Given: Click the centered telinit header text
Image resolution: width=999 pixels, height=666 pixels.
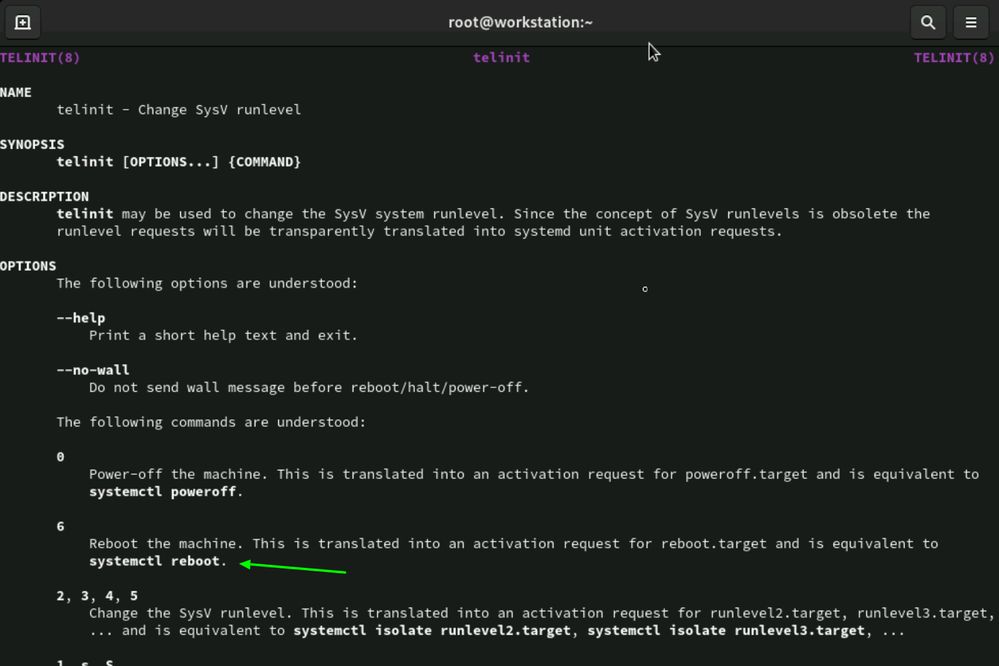Looking at the screenshot, I should click(501, 58).
